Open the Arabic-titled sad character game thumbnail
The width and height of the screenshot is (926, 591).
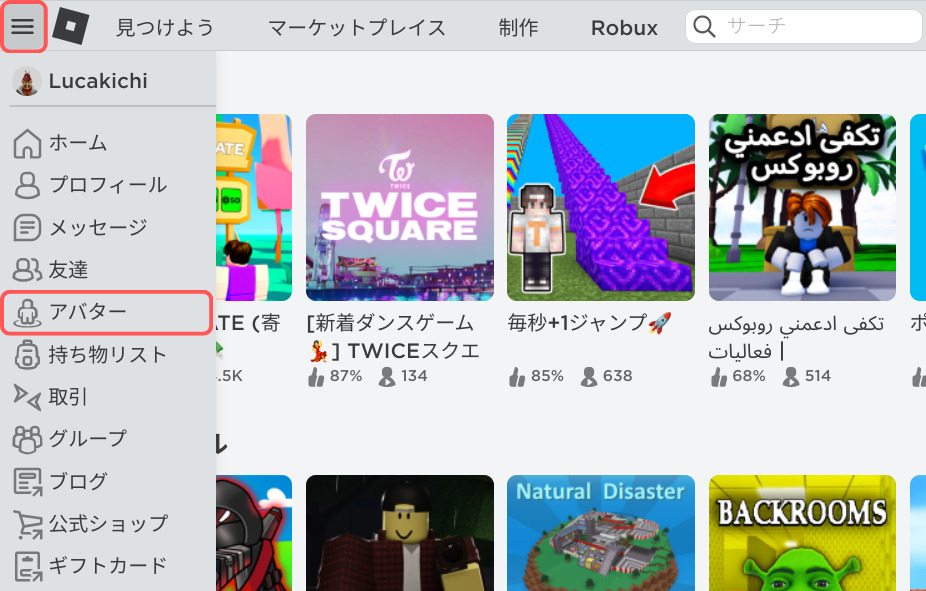pyautogui.click(x=803, y=207)
